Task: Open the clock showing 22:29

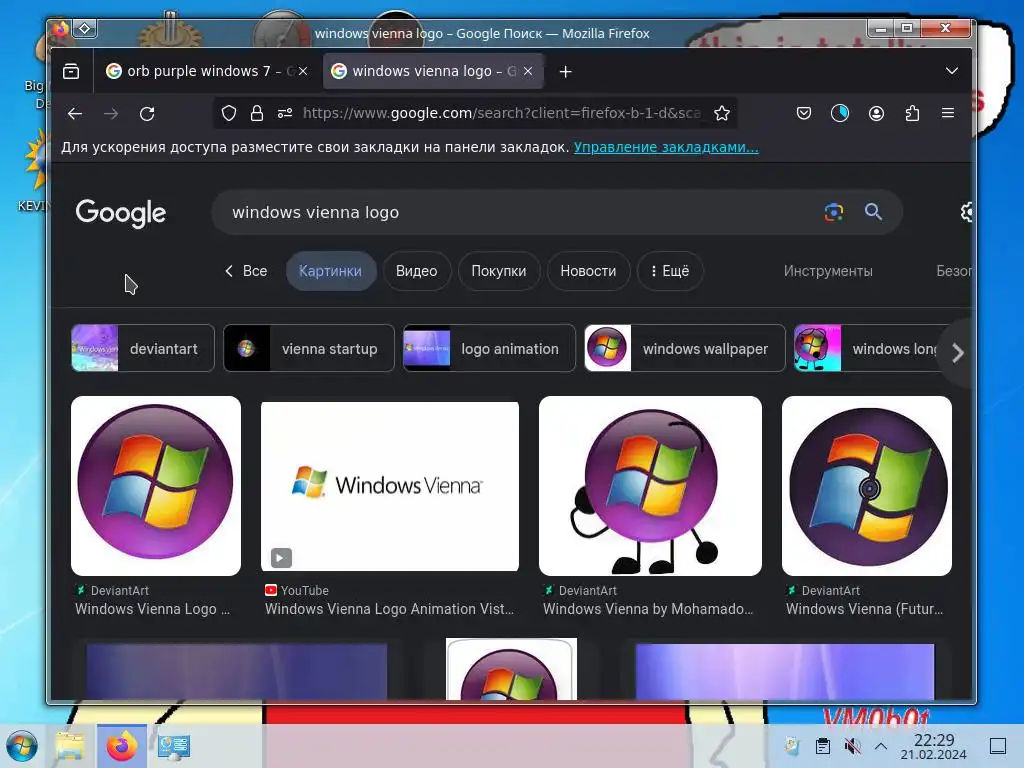Action: [934, 746]
